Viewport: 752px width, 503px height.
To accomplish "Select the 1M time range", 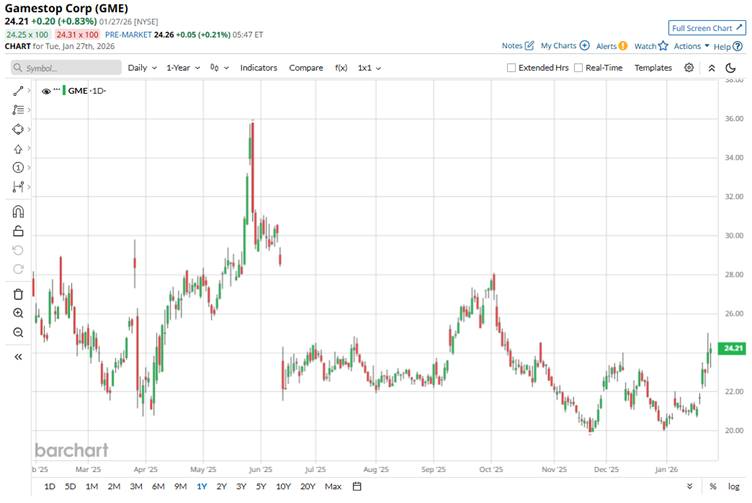I will [x=92, y=486].
